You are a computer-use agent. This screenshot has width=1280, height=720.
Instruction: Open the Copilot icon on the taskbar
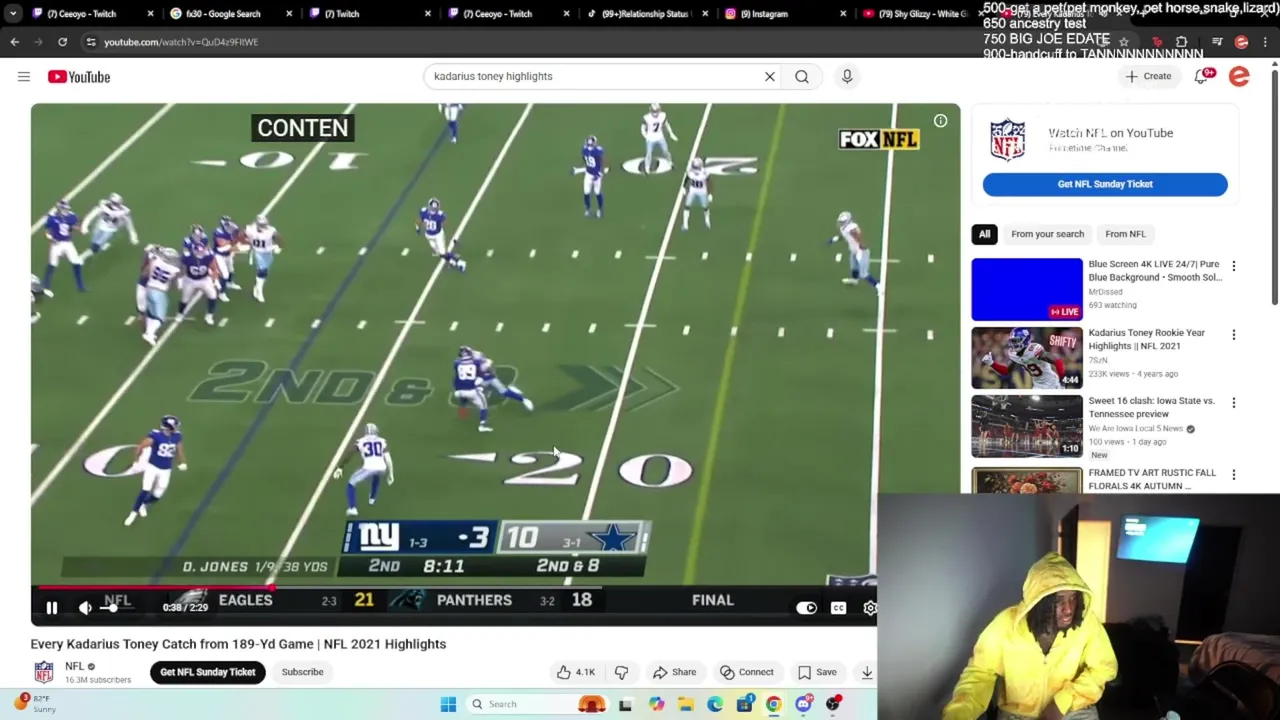(656, 704)
